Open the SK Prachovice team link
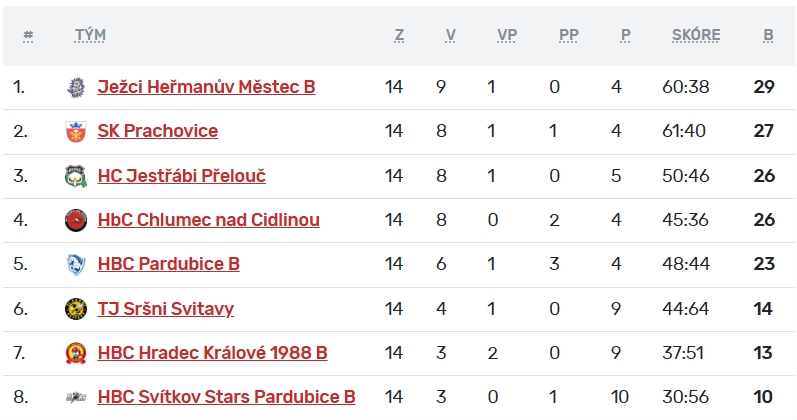 click(x=157, y=131)
